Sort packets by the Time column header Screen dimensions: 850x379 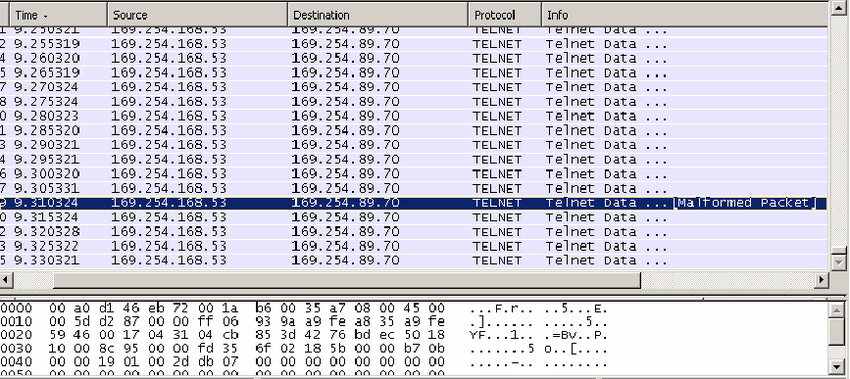pos(59,15)
